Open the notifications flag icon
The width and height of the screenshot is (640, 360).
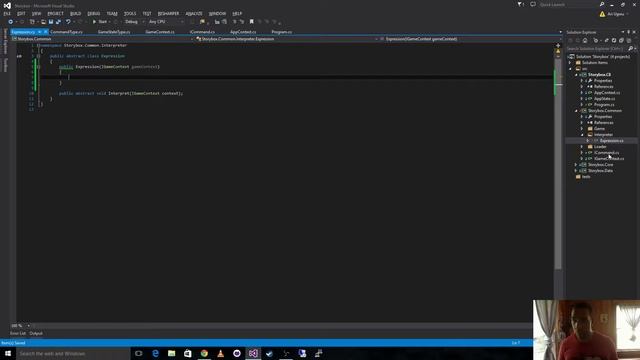(520, 4)
